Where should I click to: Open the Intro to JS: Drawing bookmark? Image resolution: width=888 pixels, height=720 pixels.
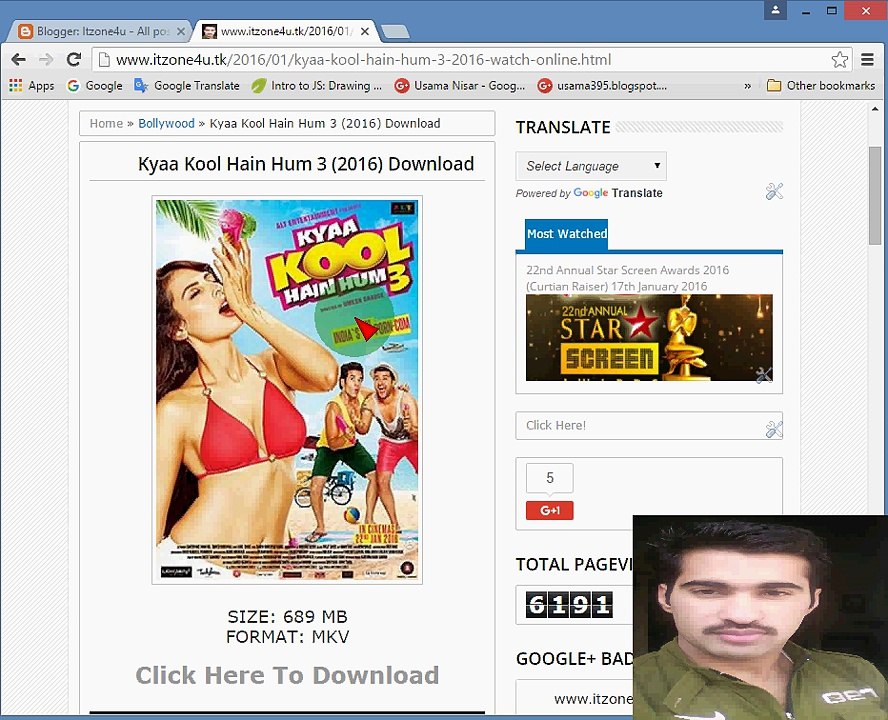coord(317,86)
